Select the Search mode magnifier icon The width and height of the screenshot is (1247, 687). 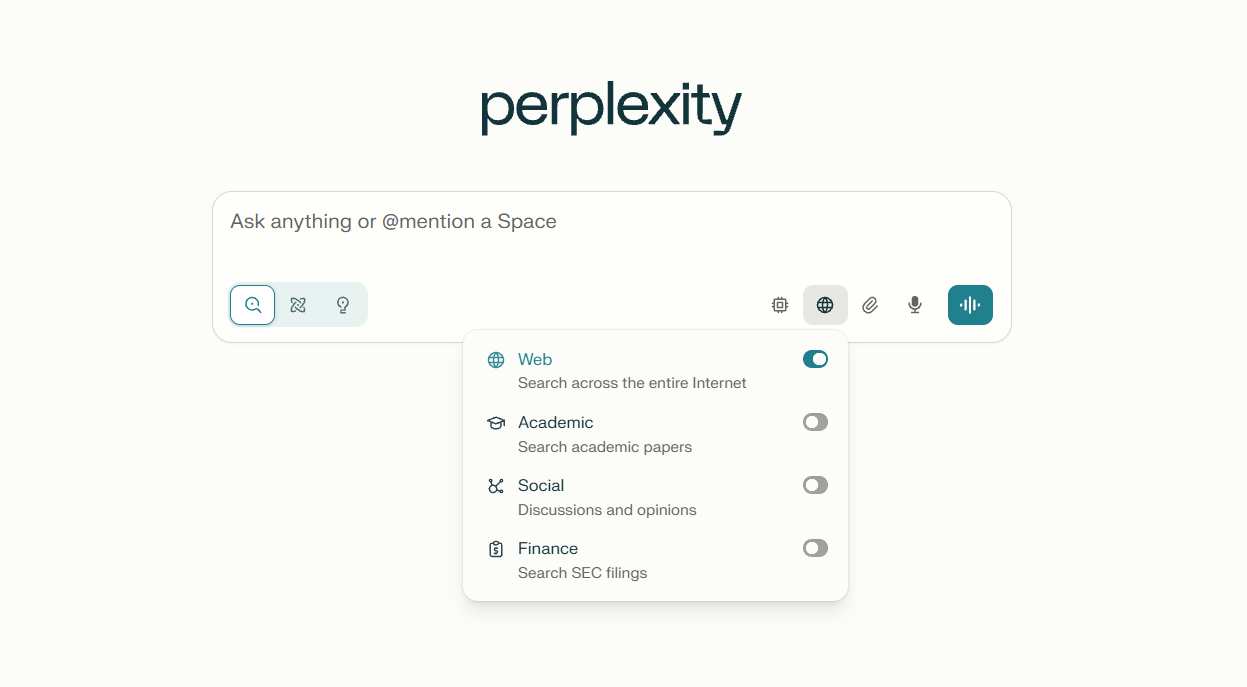[x=253, y=305]
